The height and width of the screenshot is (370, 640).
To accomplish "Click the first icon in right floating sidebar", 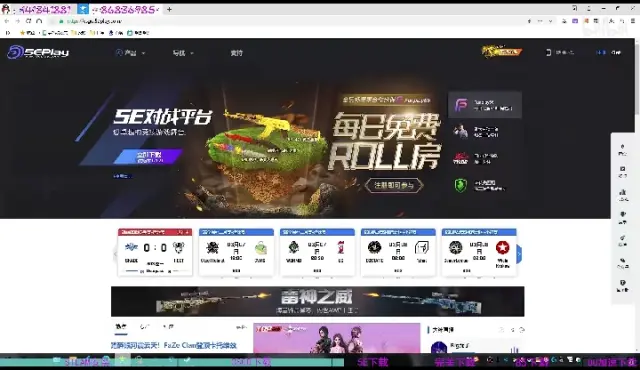I will [622, 150].
